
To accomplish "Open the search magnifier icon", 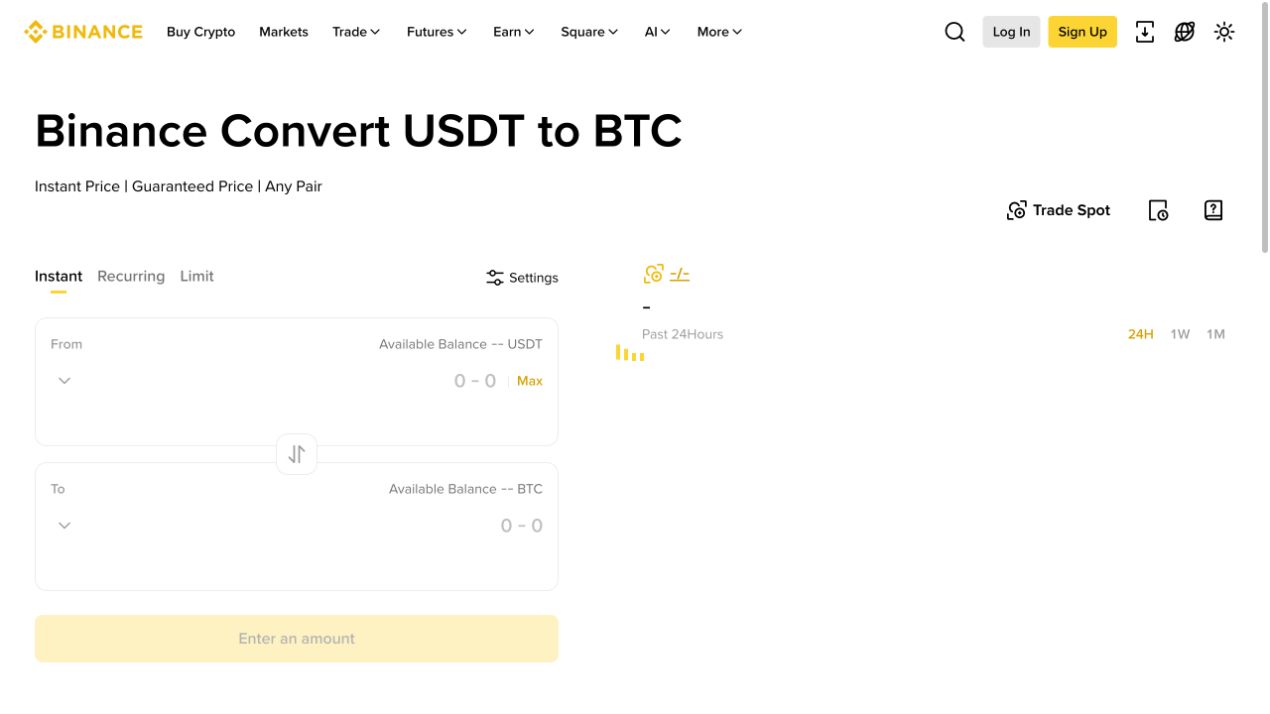I will point(955,32).
